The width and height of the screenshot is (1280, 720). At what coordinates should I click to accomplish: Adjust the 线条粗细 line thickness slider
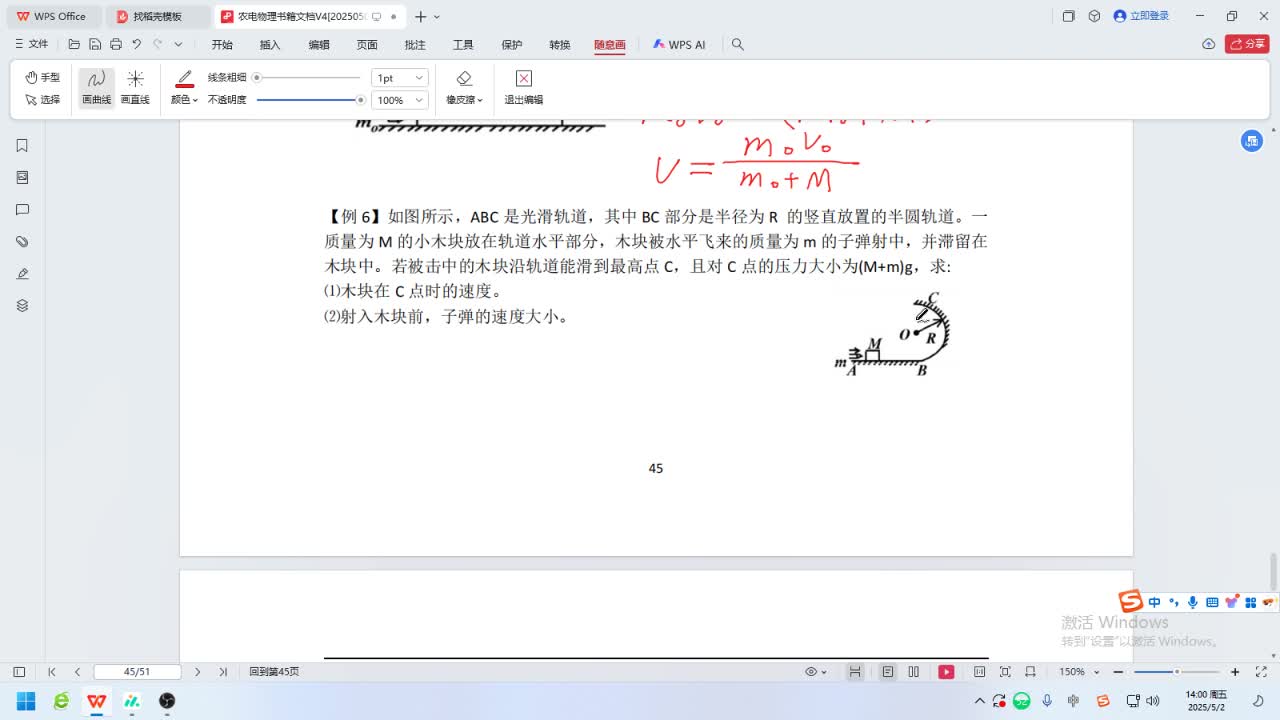[308, 77]
